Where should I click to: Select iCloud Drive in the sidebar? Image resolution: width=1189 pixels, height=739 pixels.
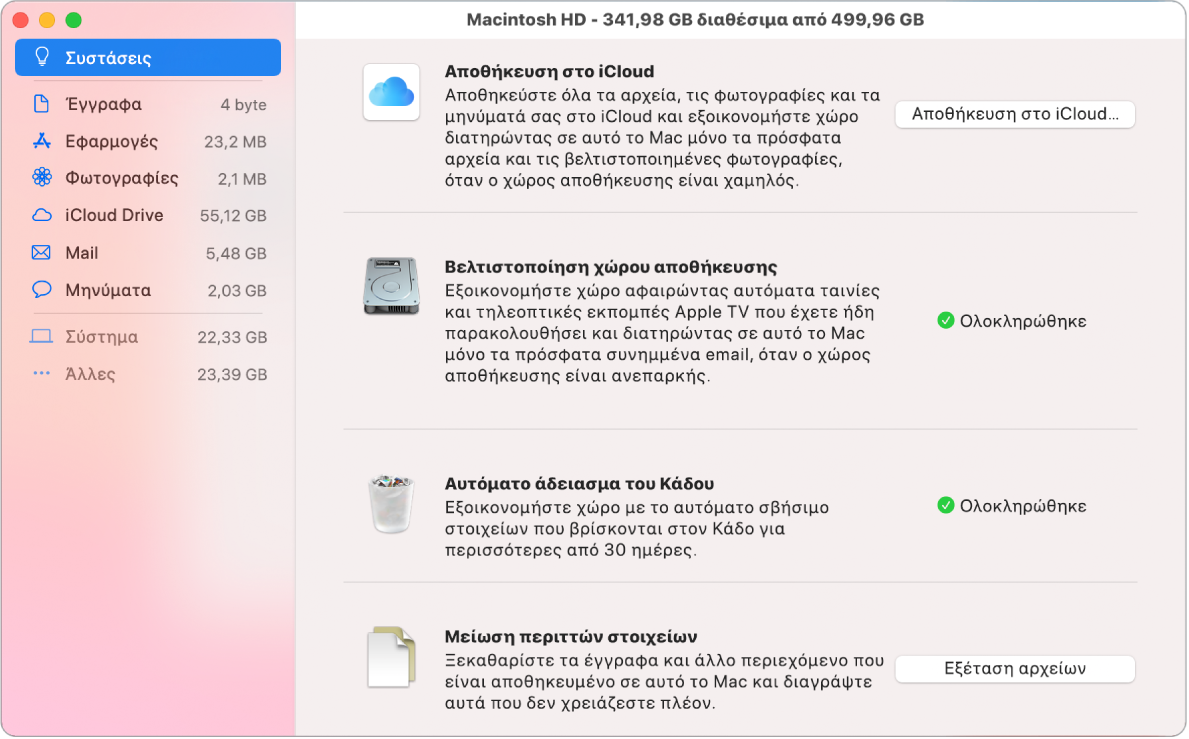114,215
